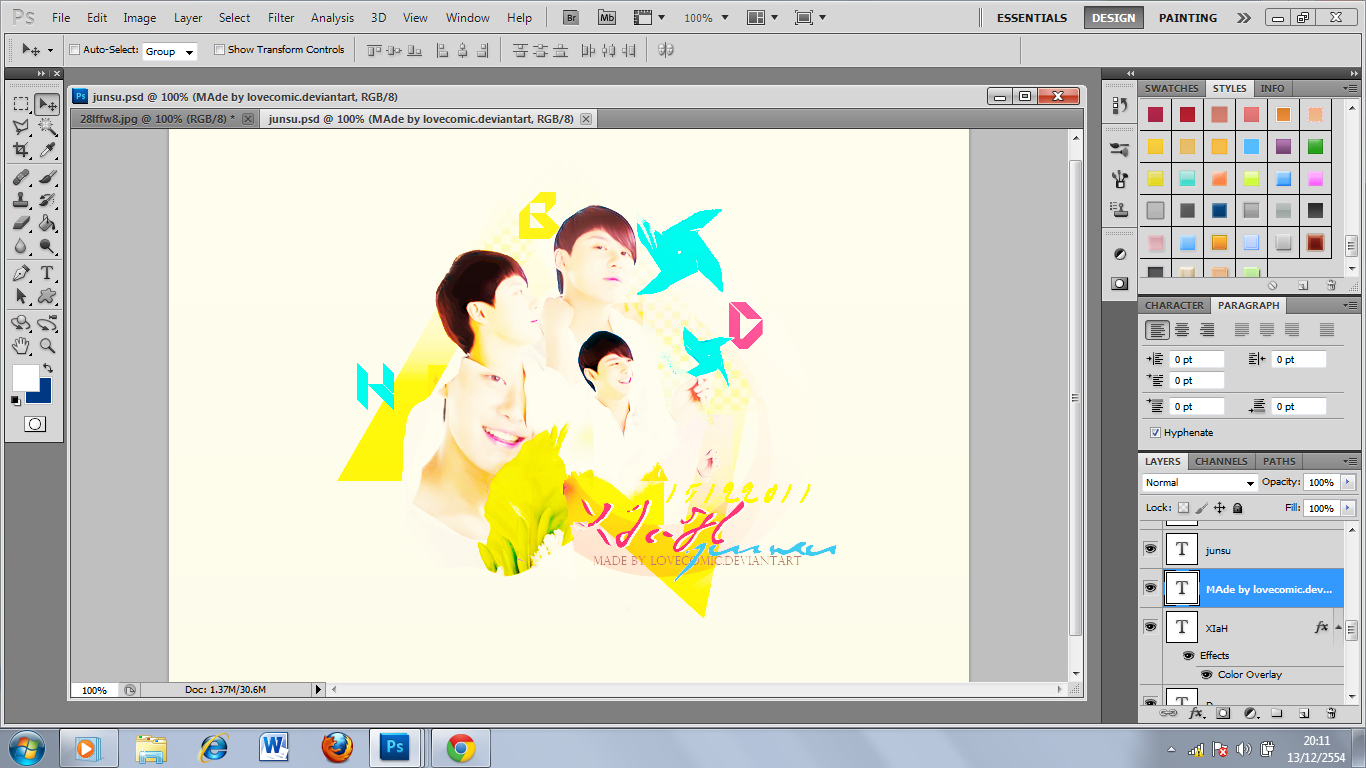
Task: Check Show Transform Controls
Action: (x=220, y=50)
